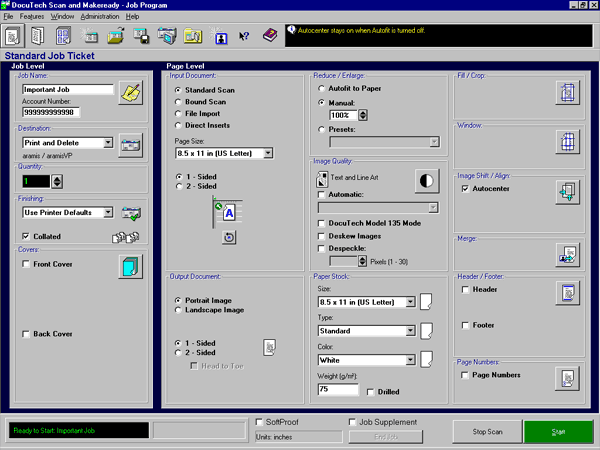The image size is (600, 450).
Task: Adjust the Manual percentage spinner
Action: pos(363,115)
